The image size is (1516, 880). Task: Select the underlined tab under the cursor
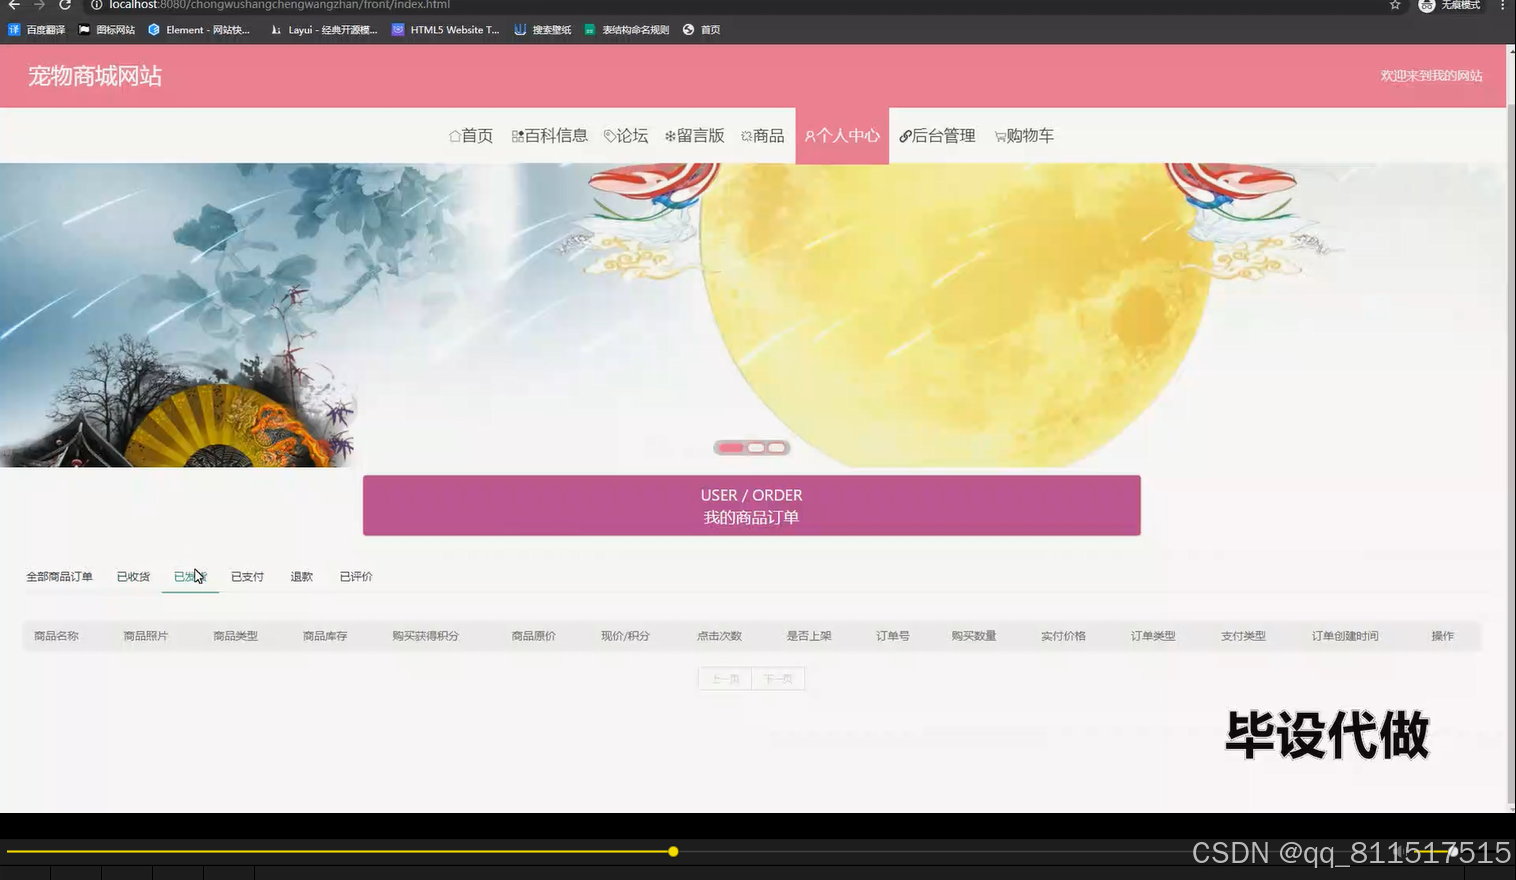[x=190, y=577]
